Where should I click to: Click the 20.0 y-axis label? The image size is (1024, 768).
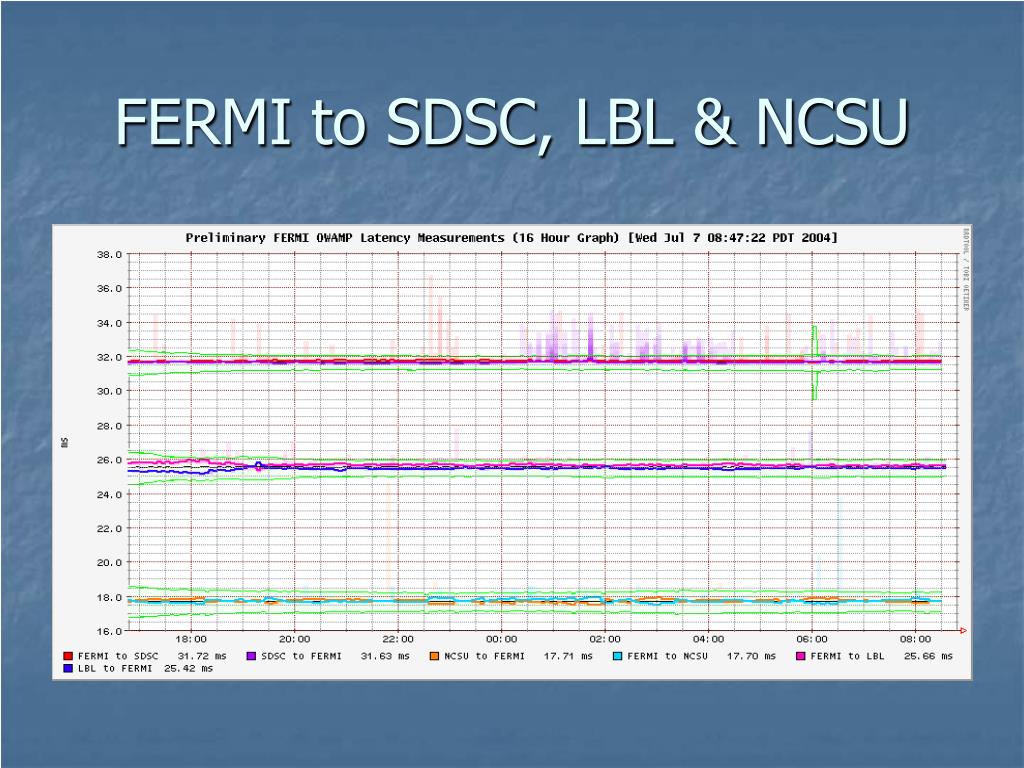click(109, 562)
